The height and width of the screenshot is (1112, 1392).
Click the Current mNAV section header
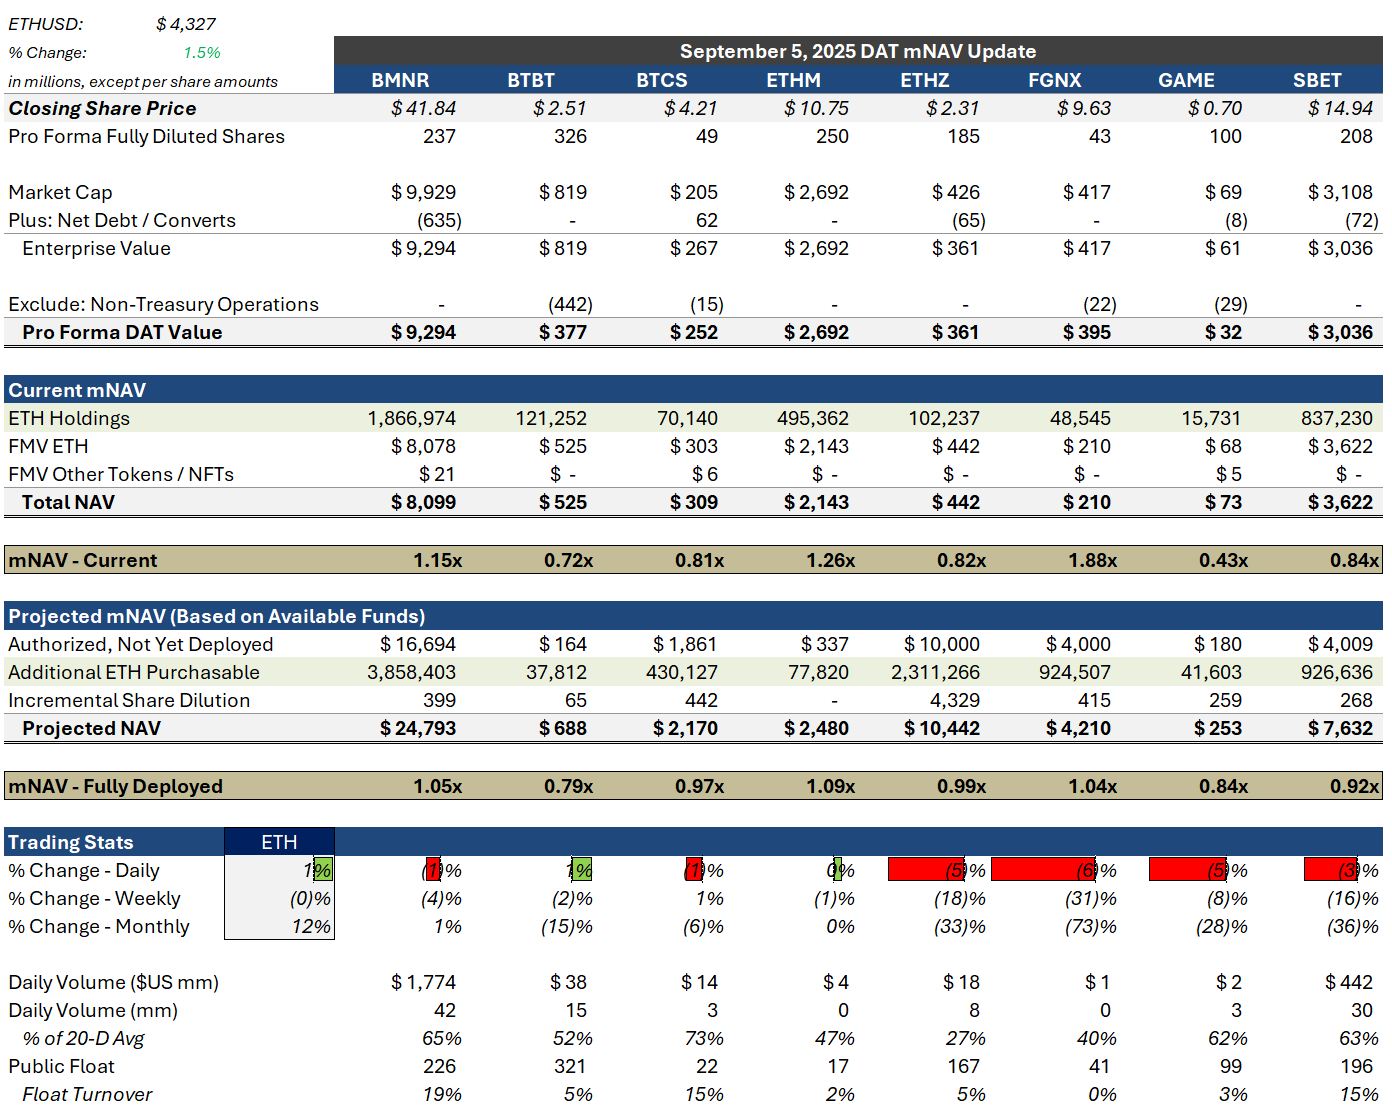pyautogui.click(x=78, y=390)
